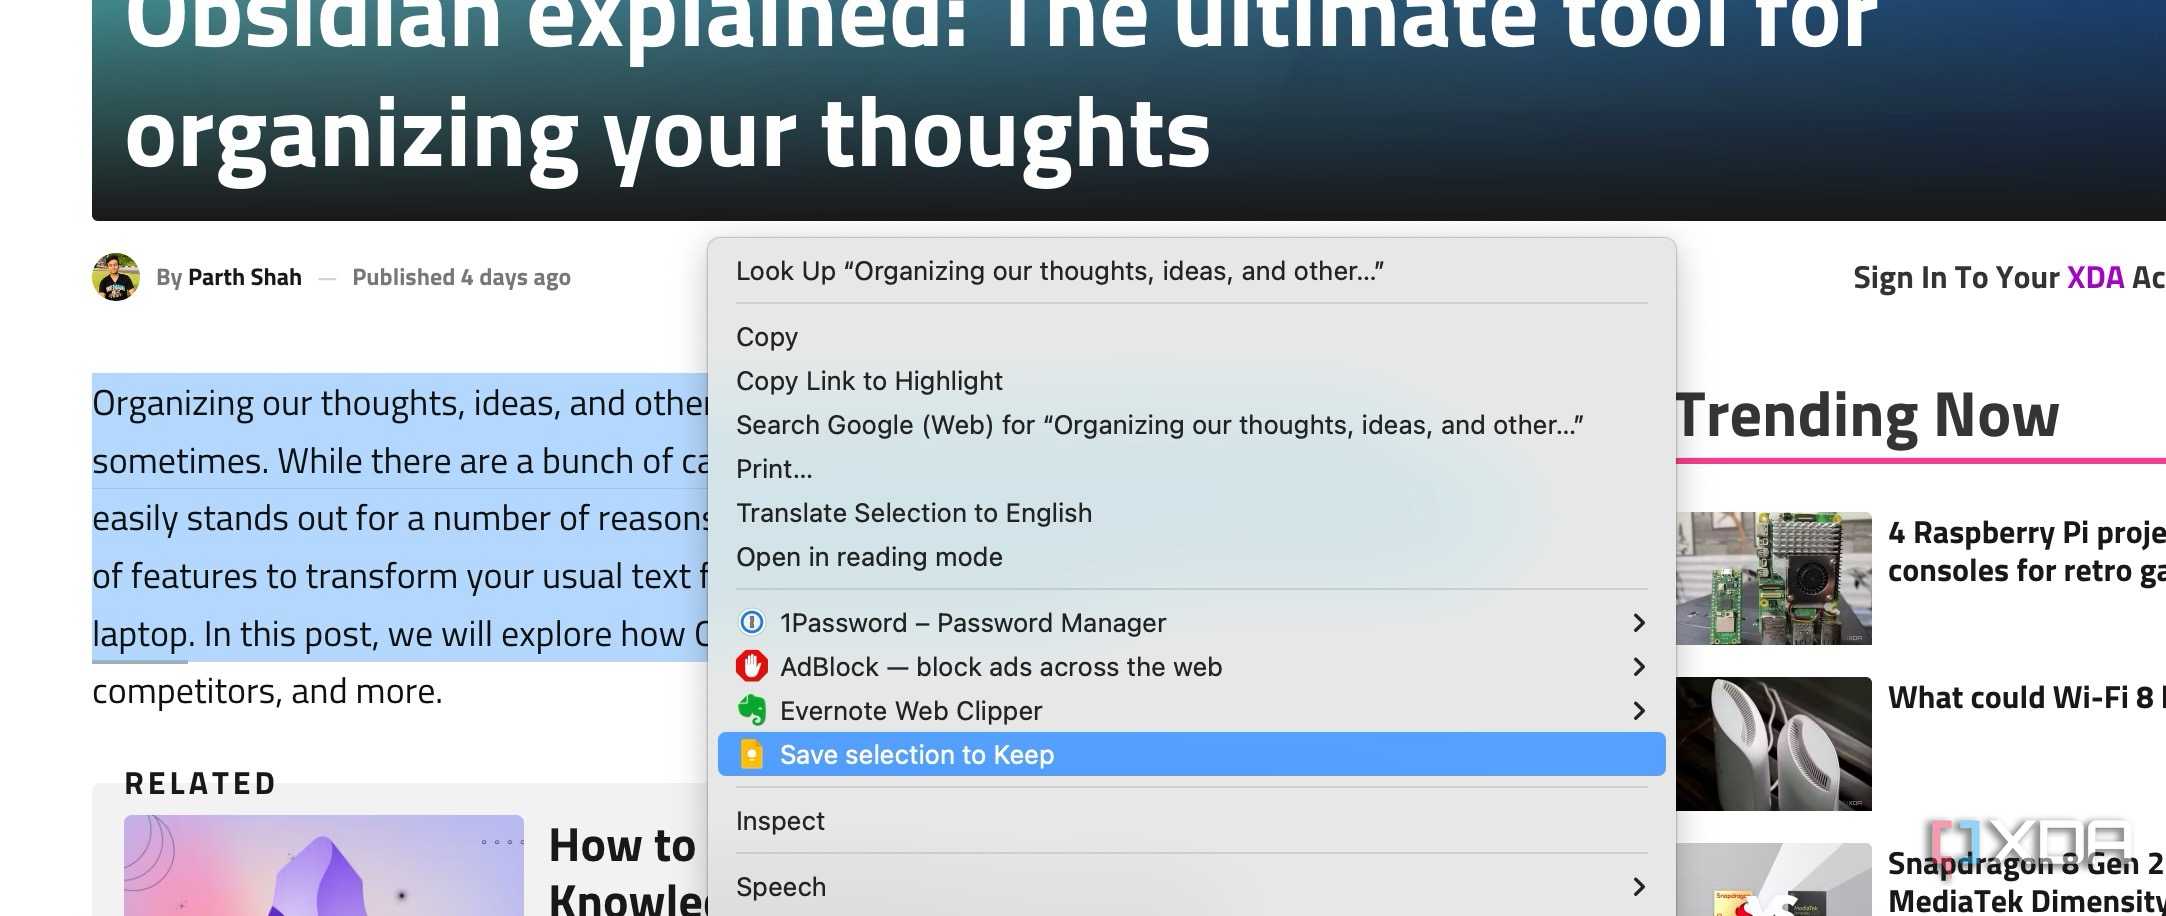Image resolution: width=2166 pixels, height=916 pixels.
Task: Open the 4 Raspberry Pi projects article
Action: (x=2026, y=552)
